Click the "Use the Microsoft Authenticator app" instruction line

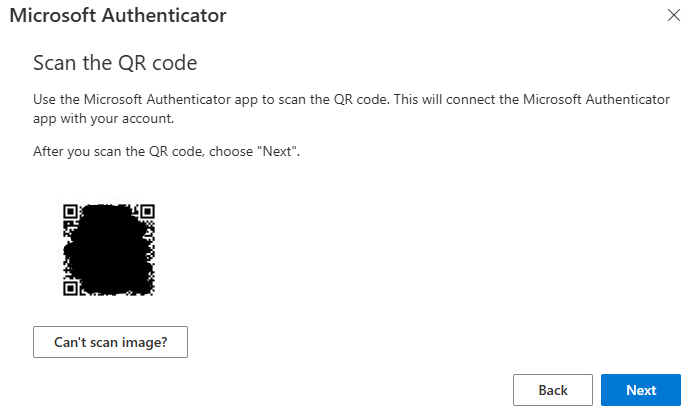pyautogui.click(x=351, y=99)
